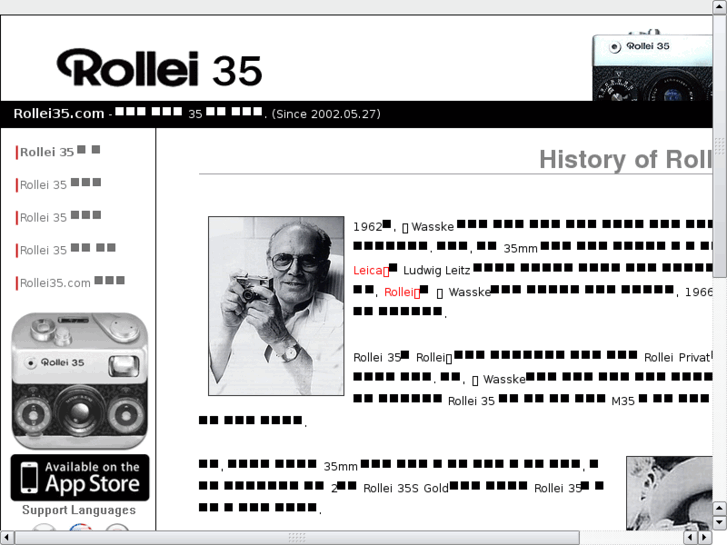Click the vertical scrollbar thumb

click(719, 146)
